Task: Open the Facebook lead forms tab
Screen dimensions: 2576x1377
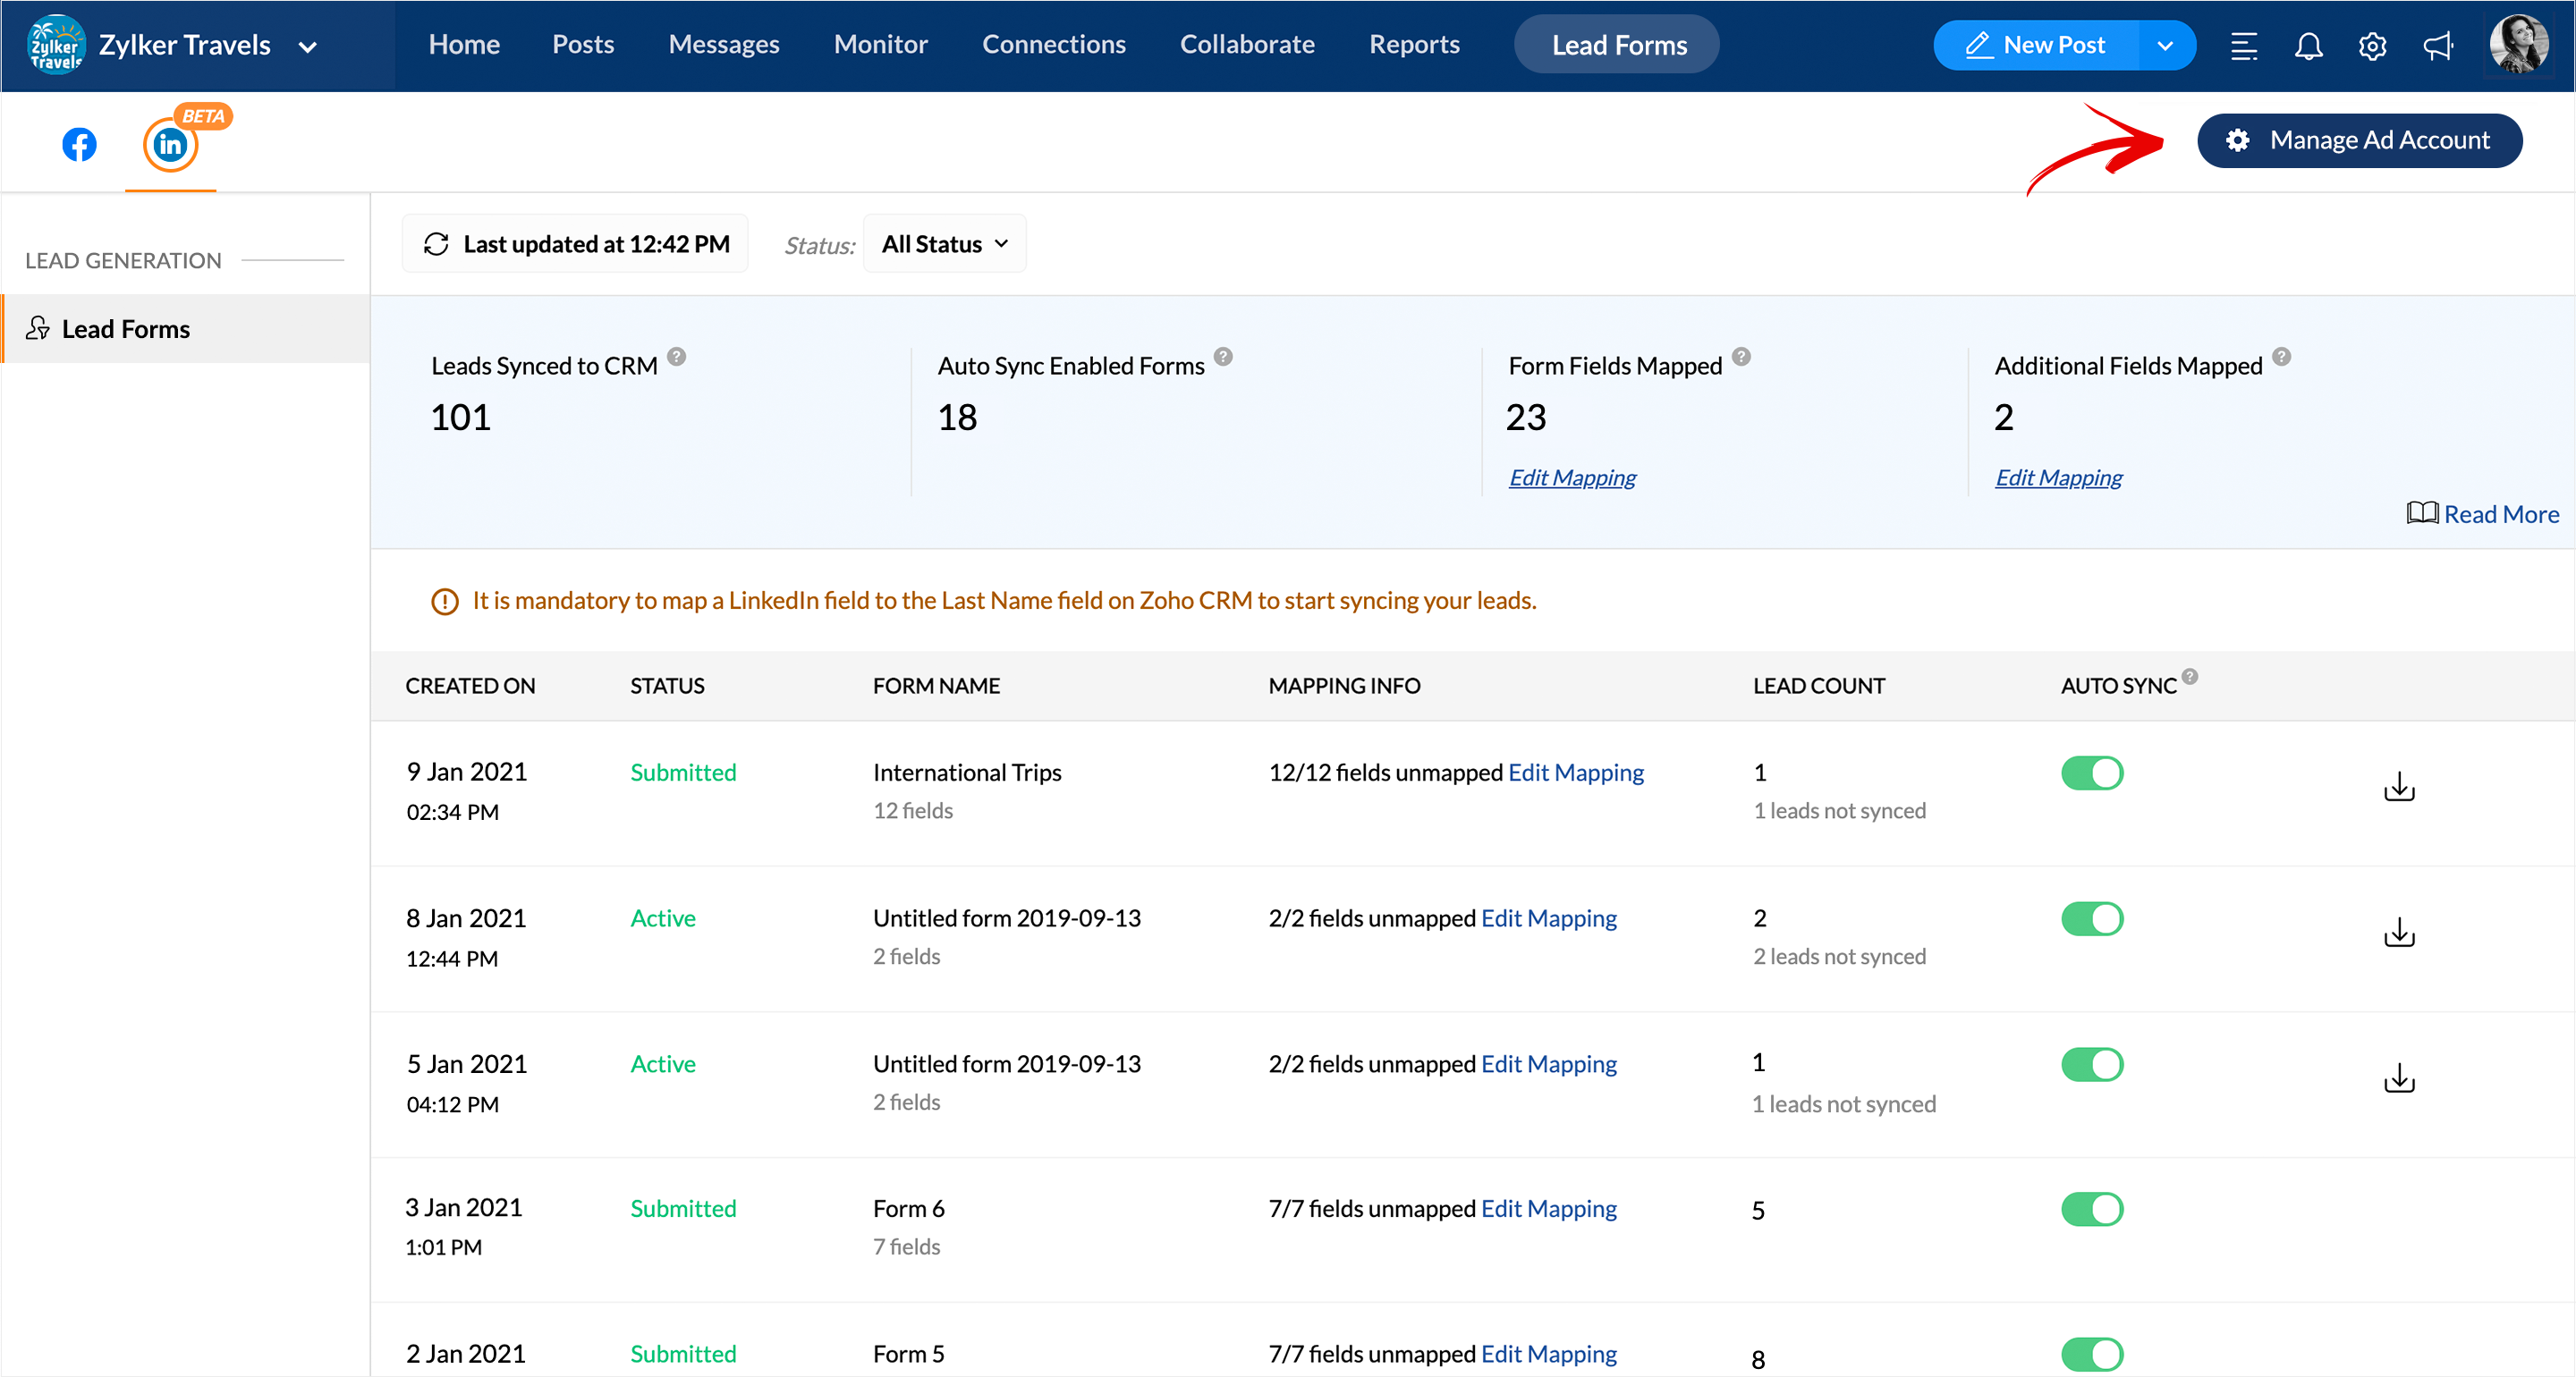Action: pyautogui.click(x=79, y=145)
